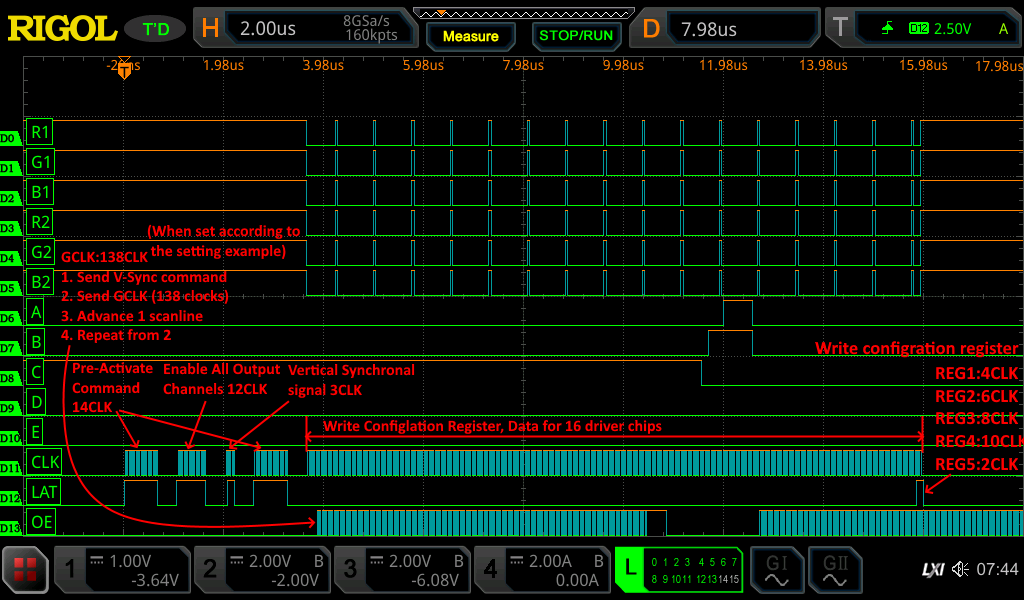The image size is (1024, 600).
Task: Click the D11 digital channel tag
Action: click(10, 469)
